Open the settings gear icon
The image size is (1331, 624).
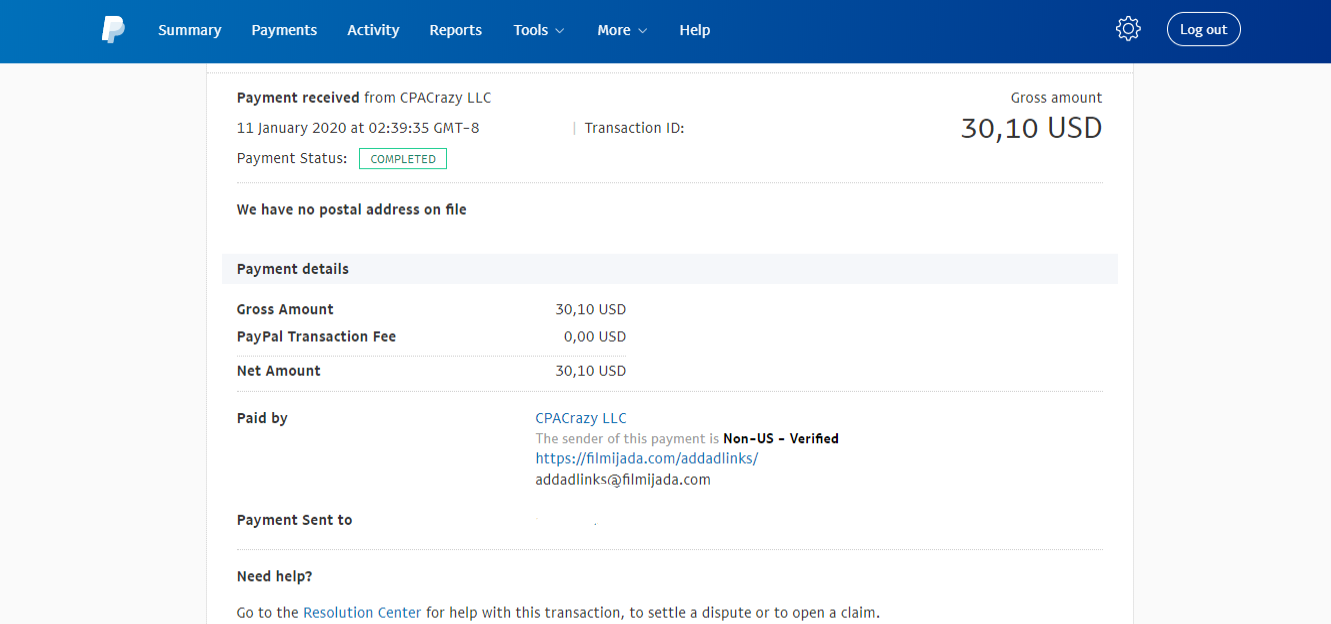coord(1128,29)
